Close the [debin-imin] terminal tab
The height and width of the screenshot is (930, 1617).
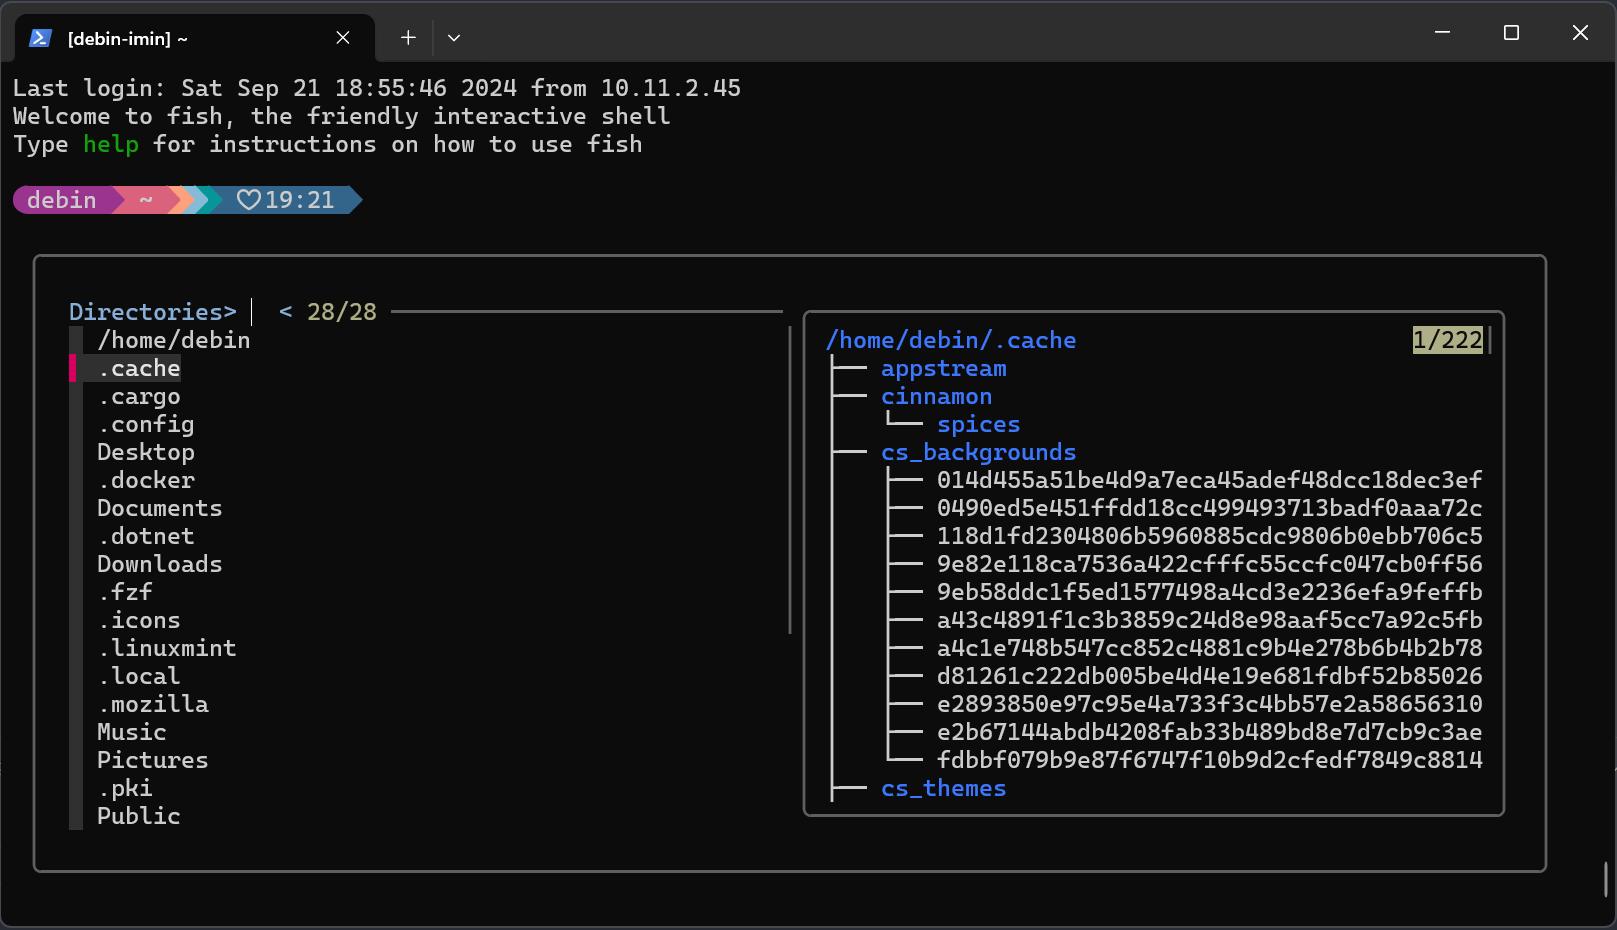[x=343, y=38]
